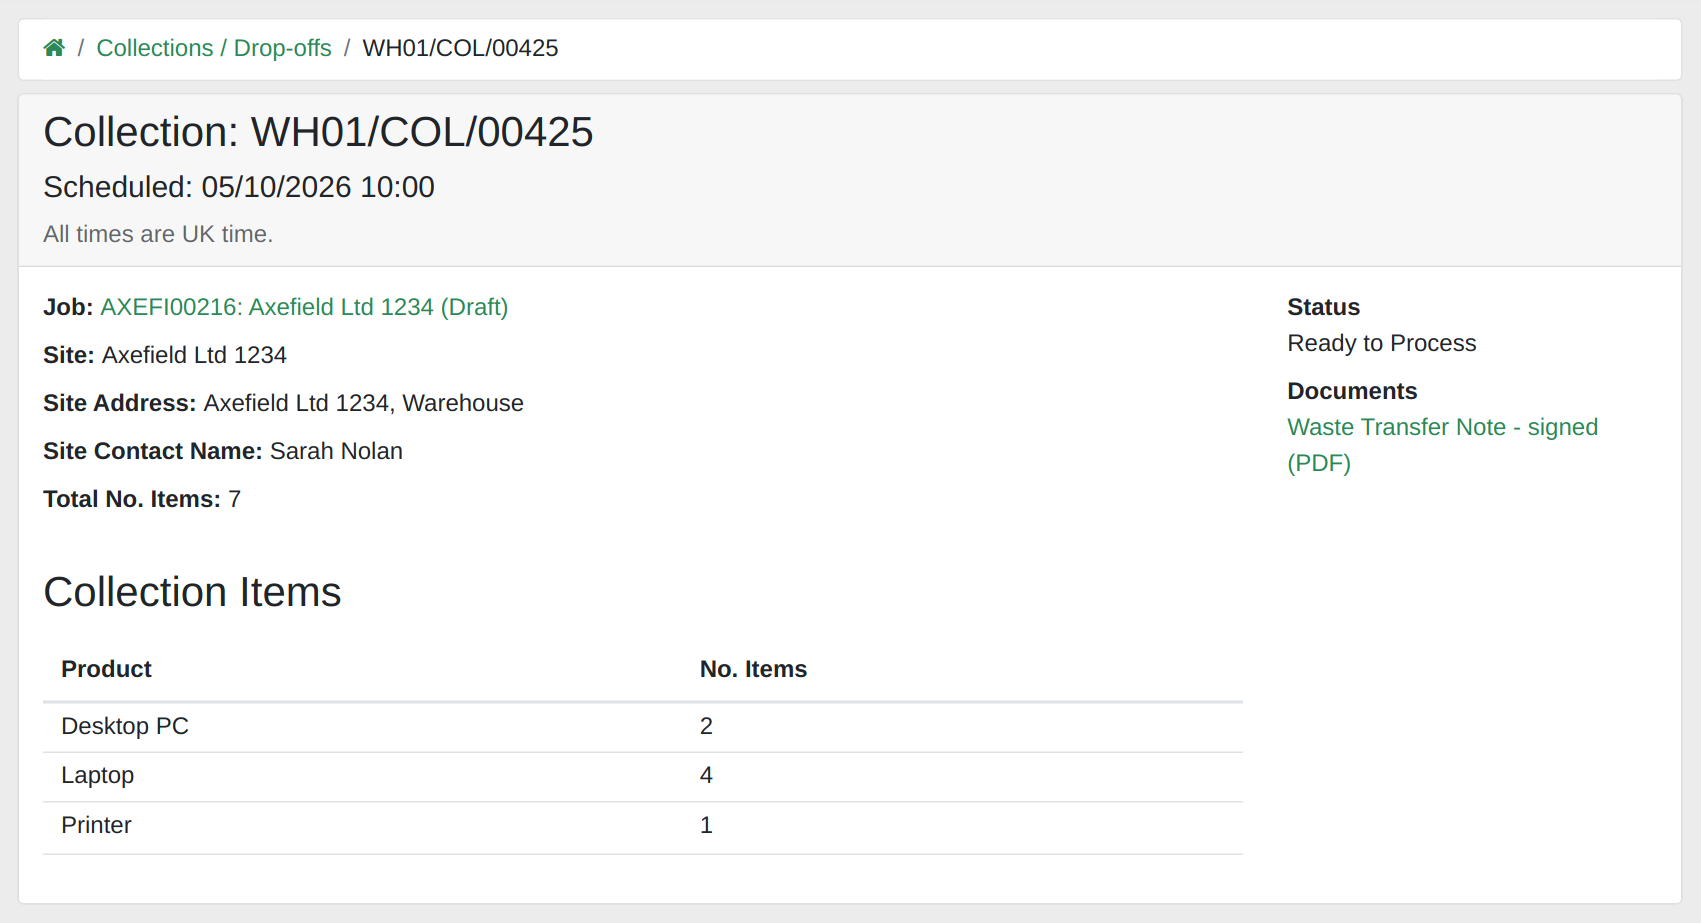Viewport: 1701px width, 923px height.
Task: Select breadcrumb text WH01/COL/00425
Action: (x=460, y=48)
